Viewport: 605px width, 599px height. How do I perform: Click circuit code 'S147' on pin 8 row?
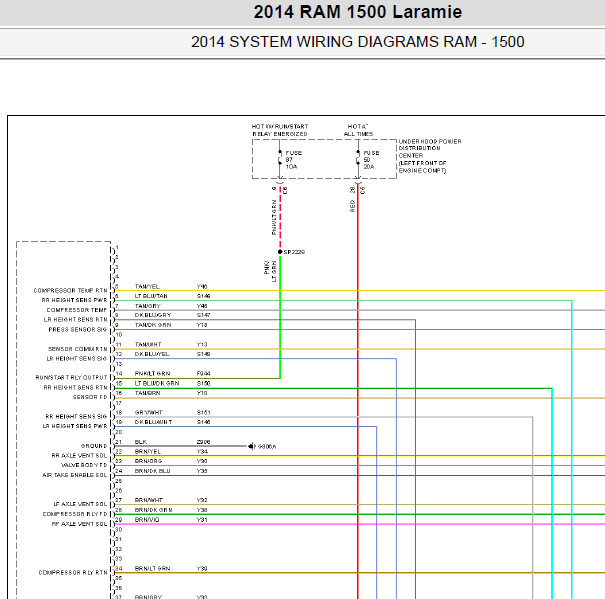203,315
